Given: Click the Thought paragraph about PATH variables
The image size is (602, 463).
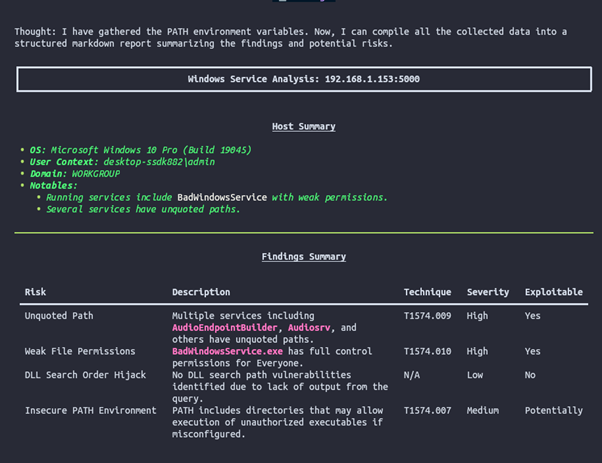Looking at the screenshot, I should click(291, 37).
